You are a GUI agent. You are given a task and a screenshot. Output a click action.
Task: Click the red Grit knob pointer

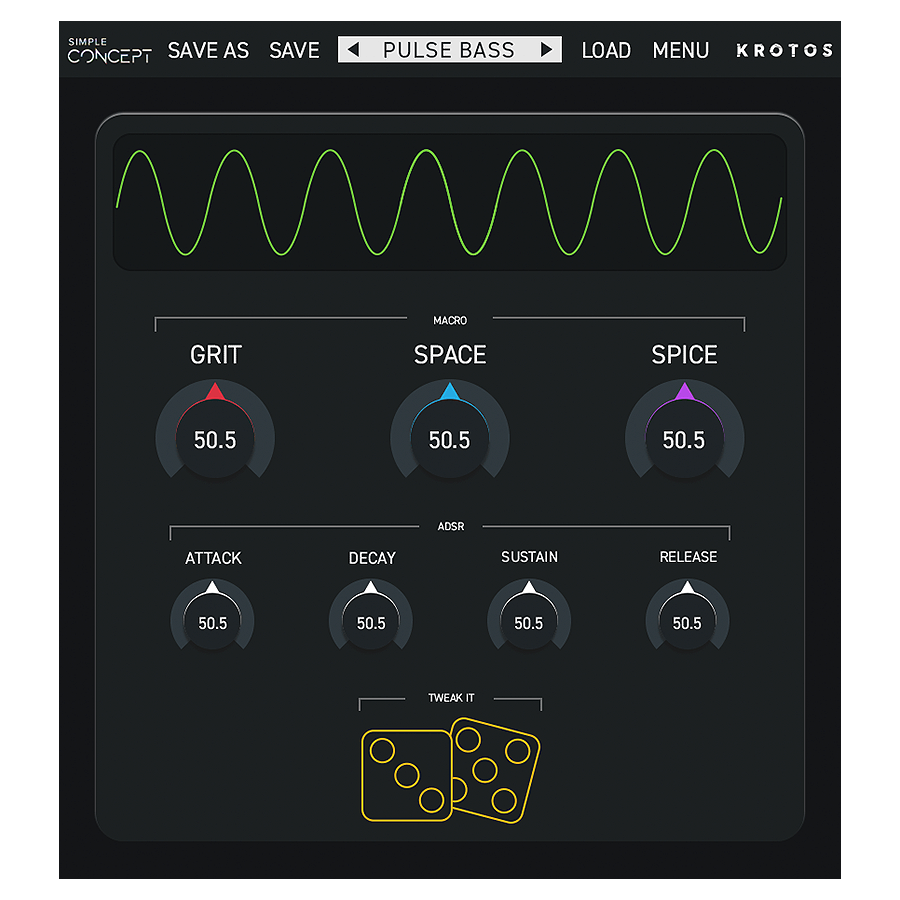215,391
